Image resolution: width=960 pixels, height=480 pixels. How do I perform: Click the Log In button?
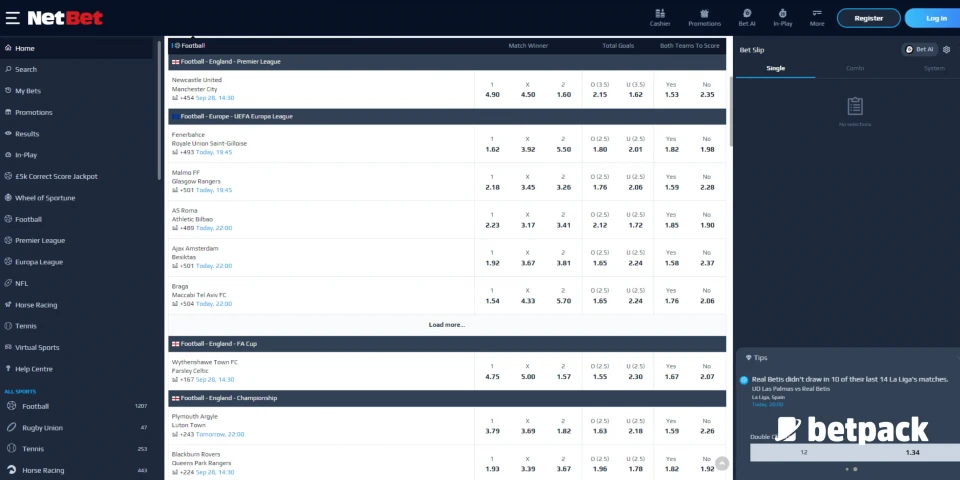pos(934,18)
